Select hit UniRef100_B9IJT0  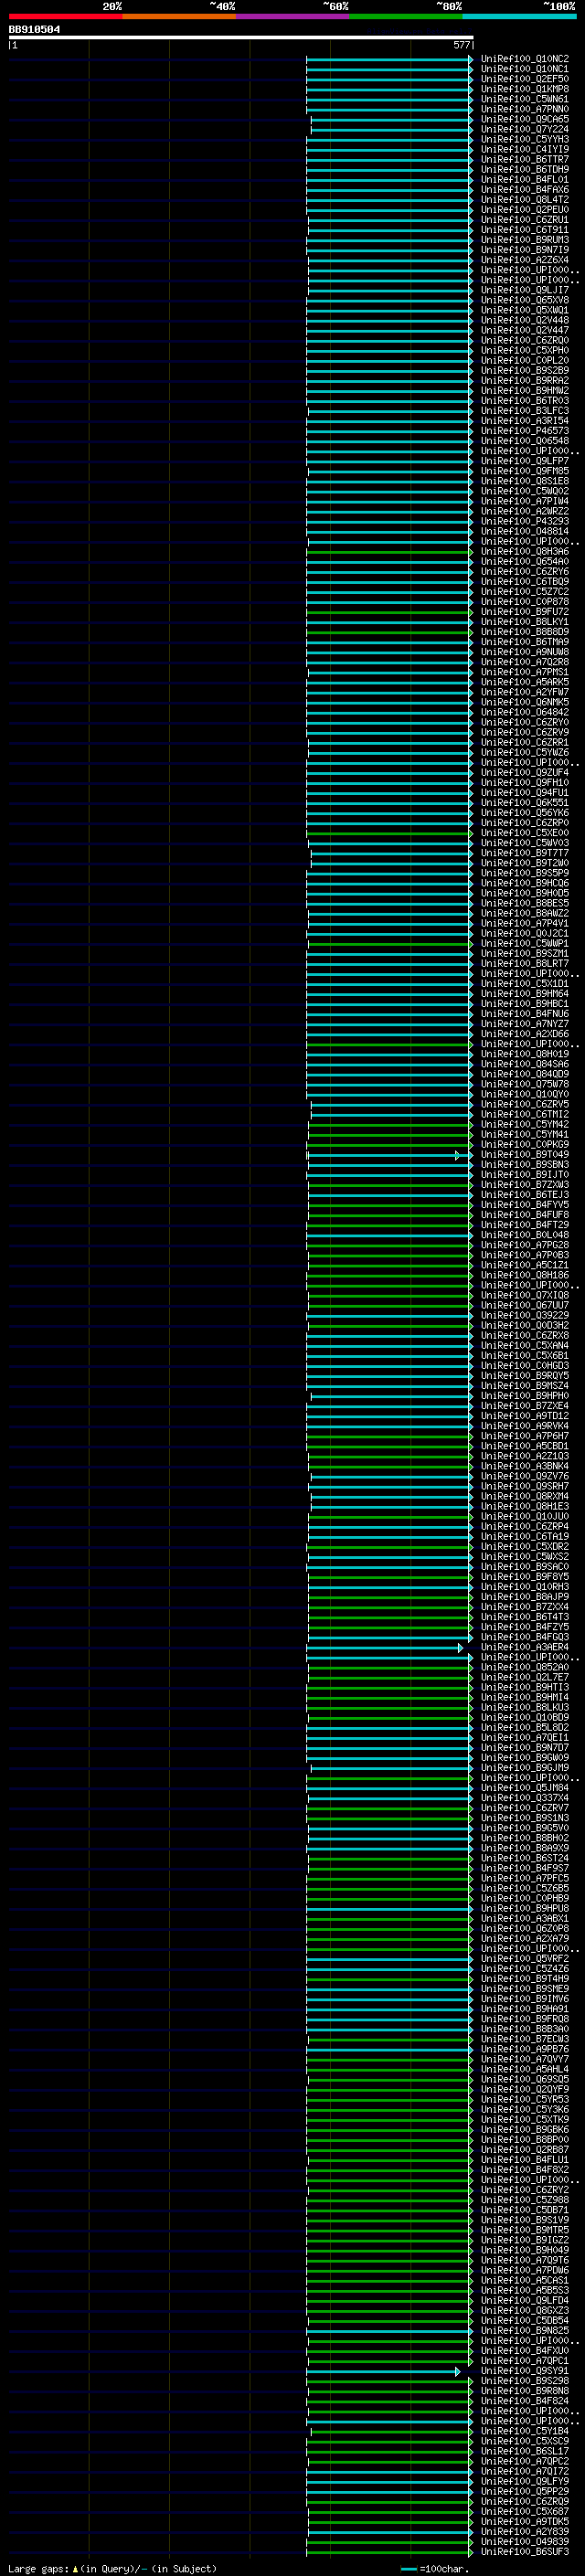pos(524,1174)
